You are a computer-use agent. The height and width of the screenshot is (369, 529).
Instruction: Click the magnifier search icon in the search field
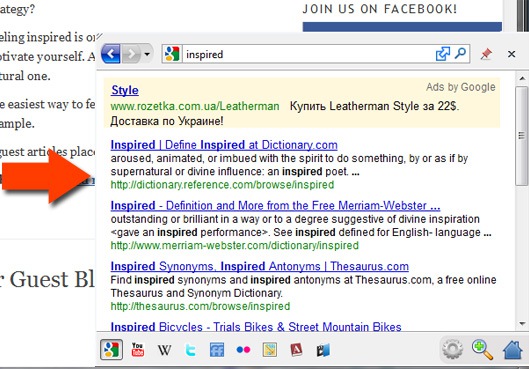point(461,53)
